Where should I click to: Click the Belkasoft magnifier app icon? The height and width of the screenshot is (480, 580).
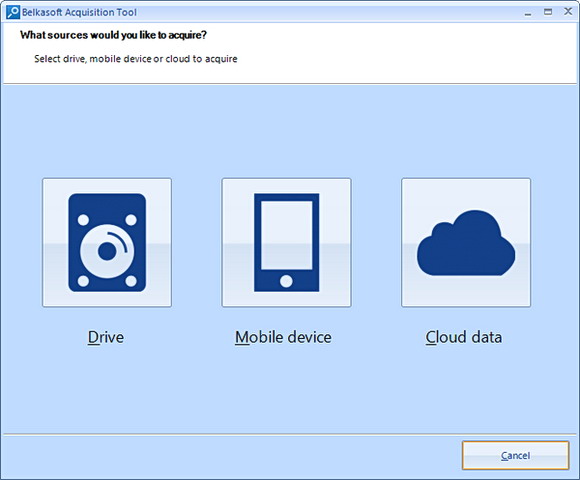point(13,12)
